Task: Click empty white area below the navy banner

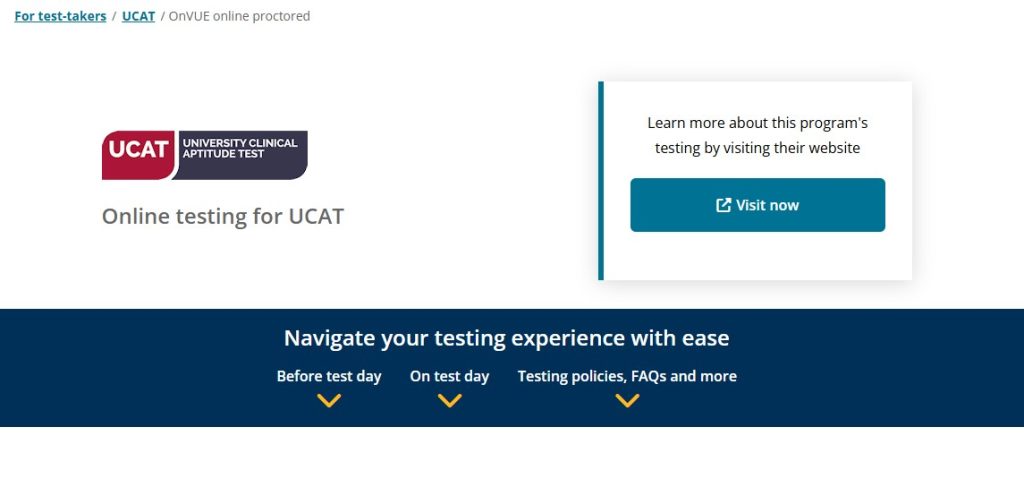Action: (512, 458)
